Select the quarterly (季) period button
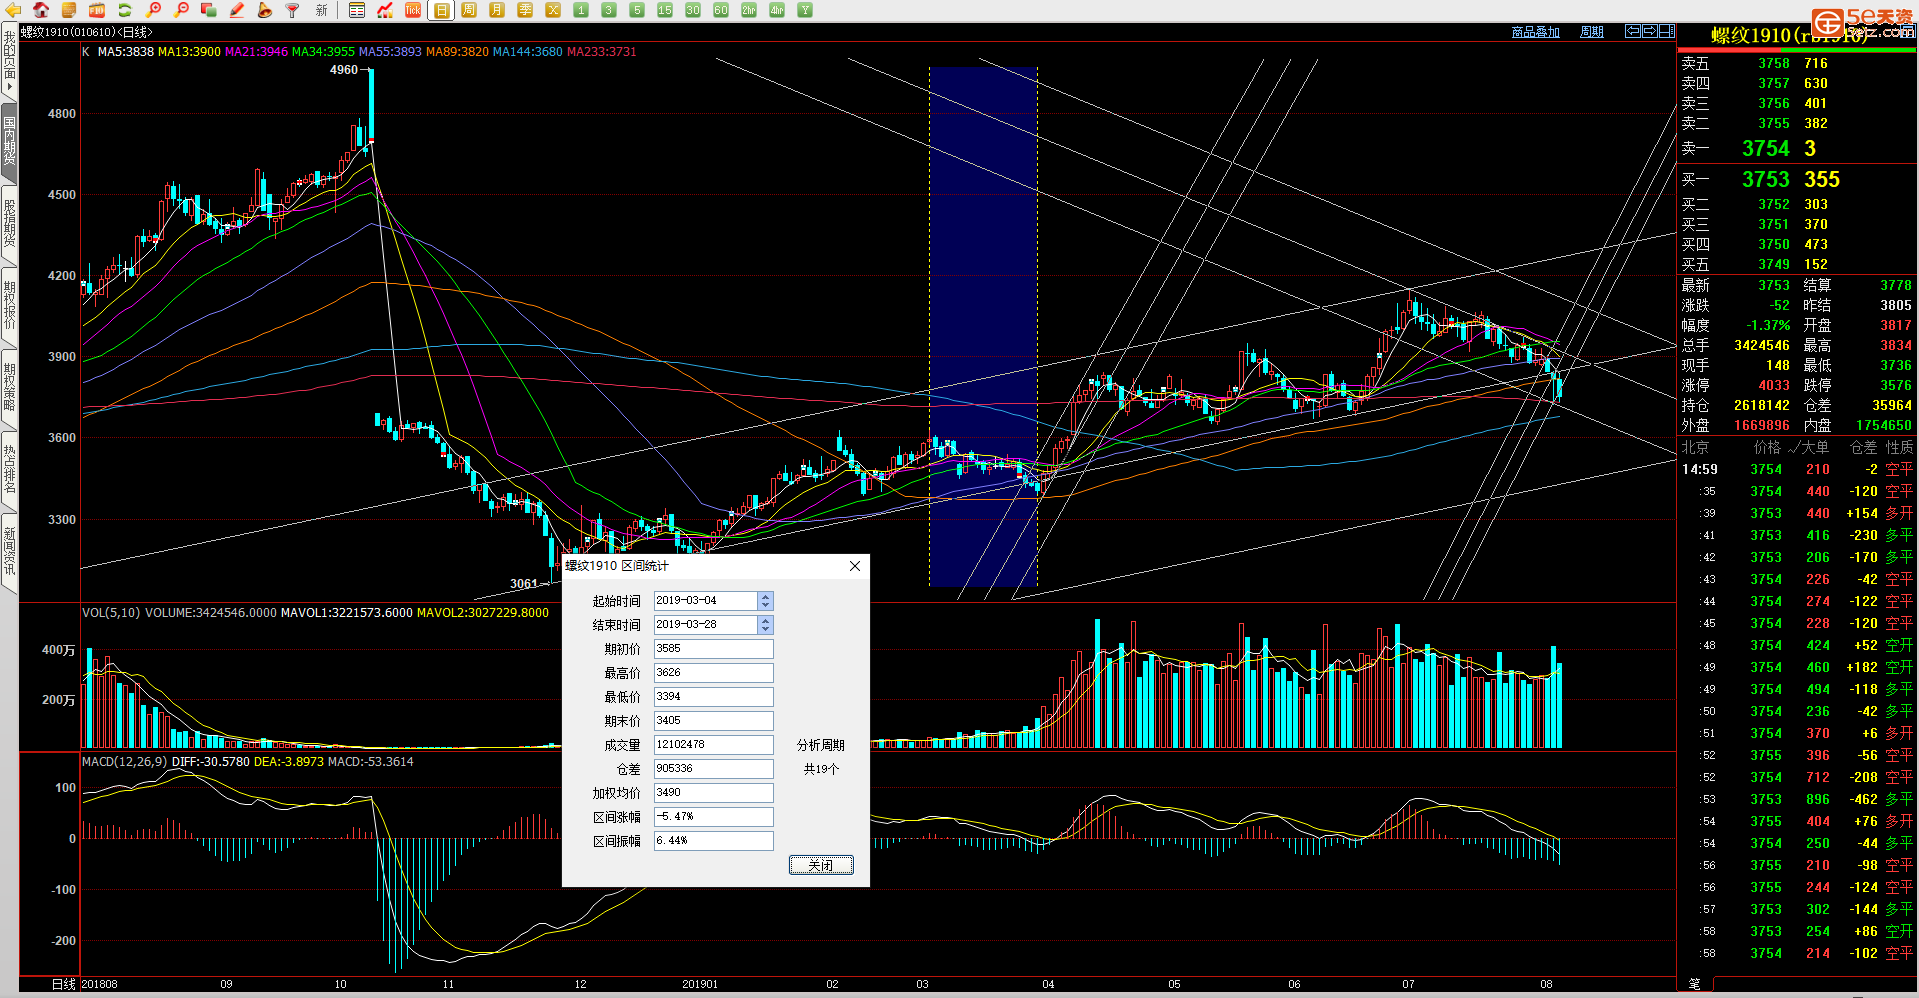This screenshot has width=1919, height=998. (525, 10)
